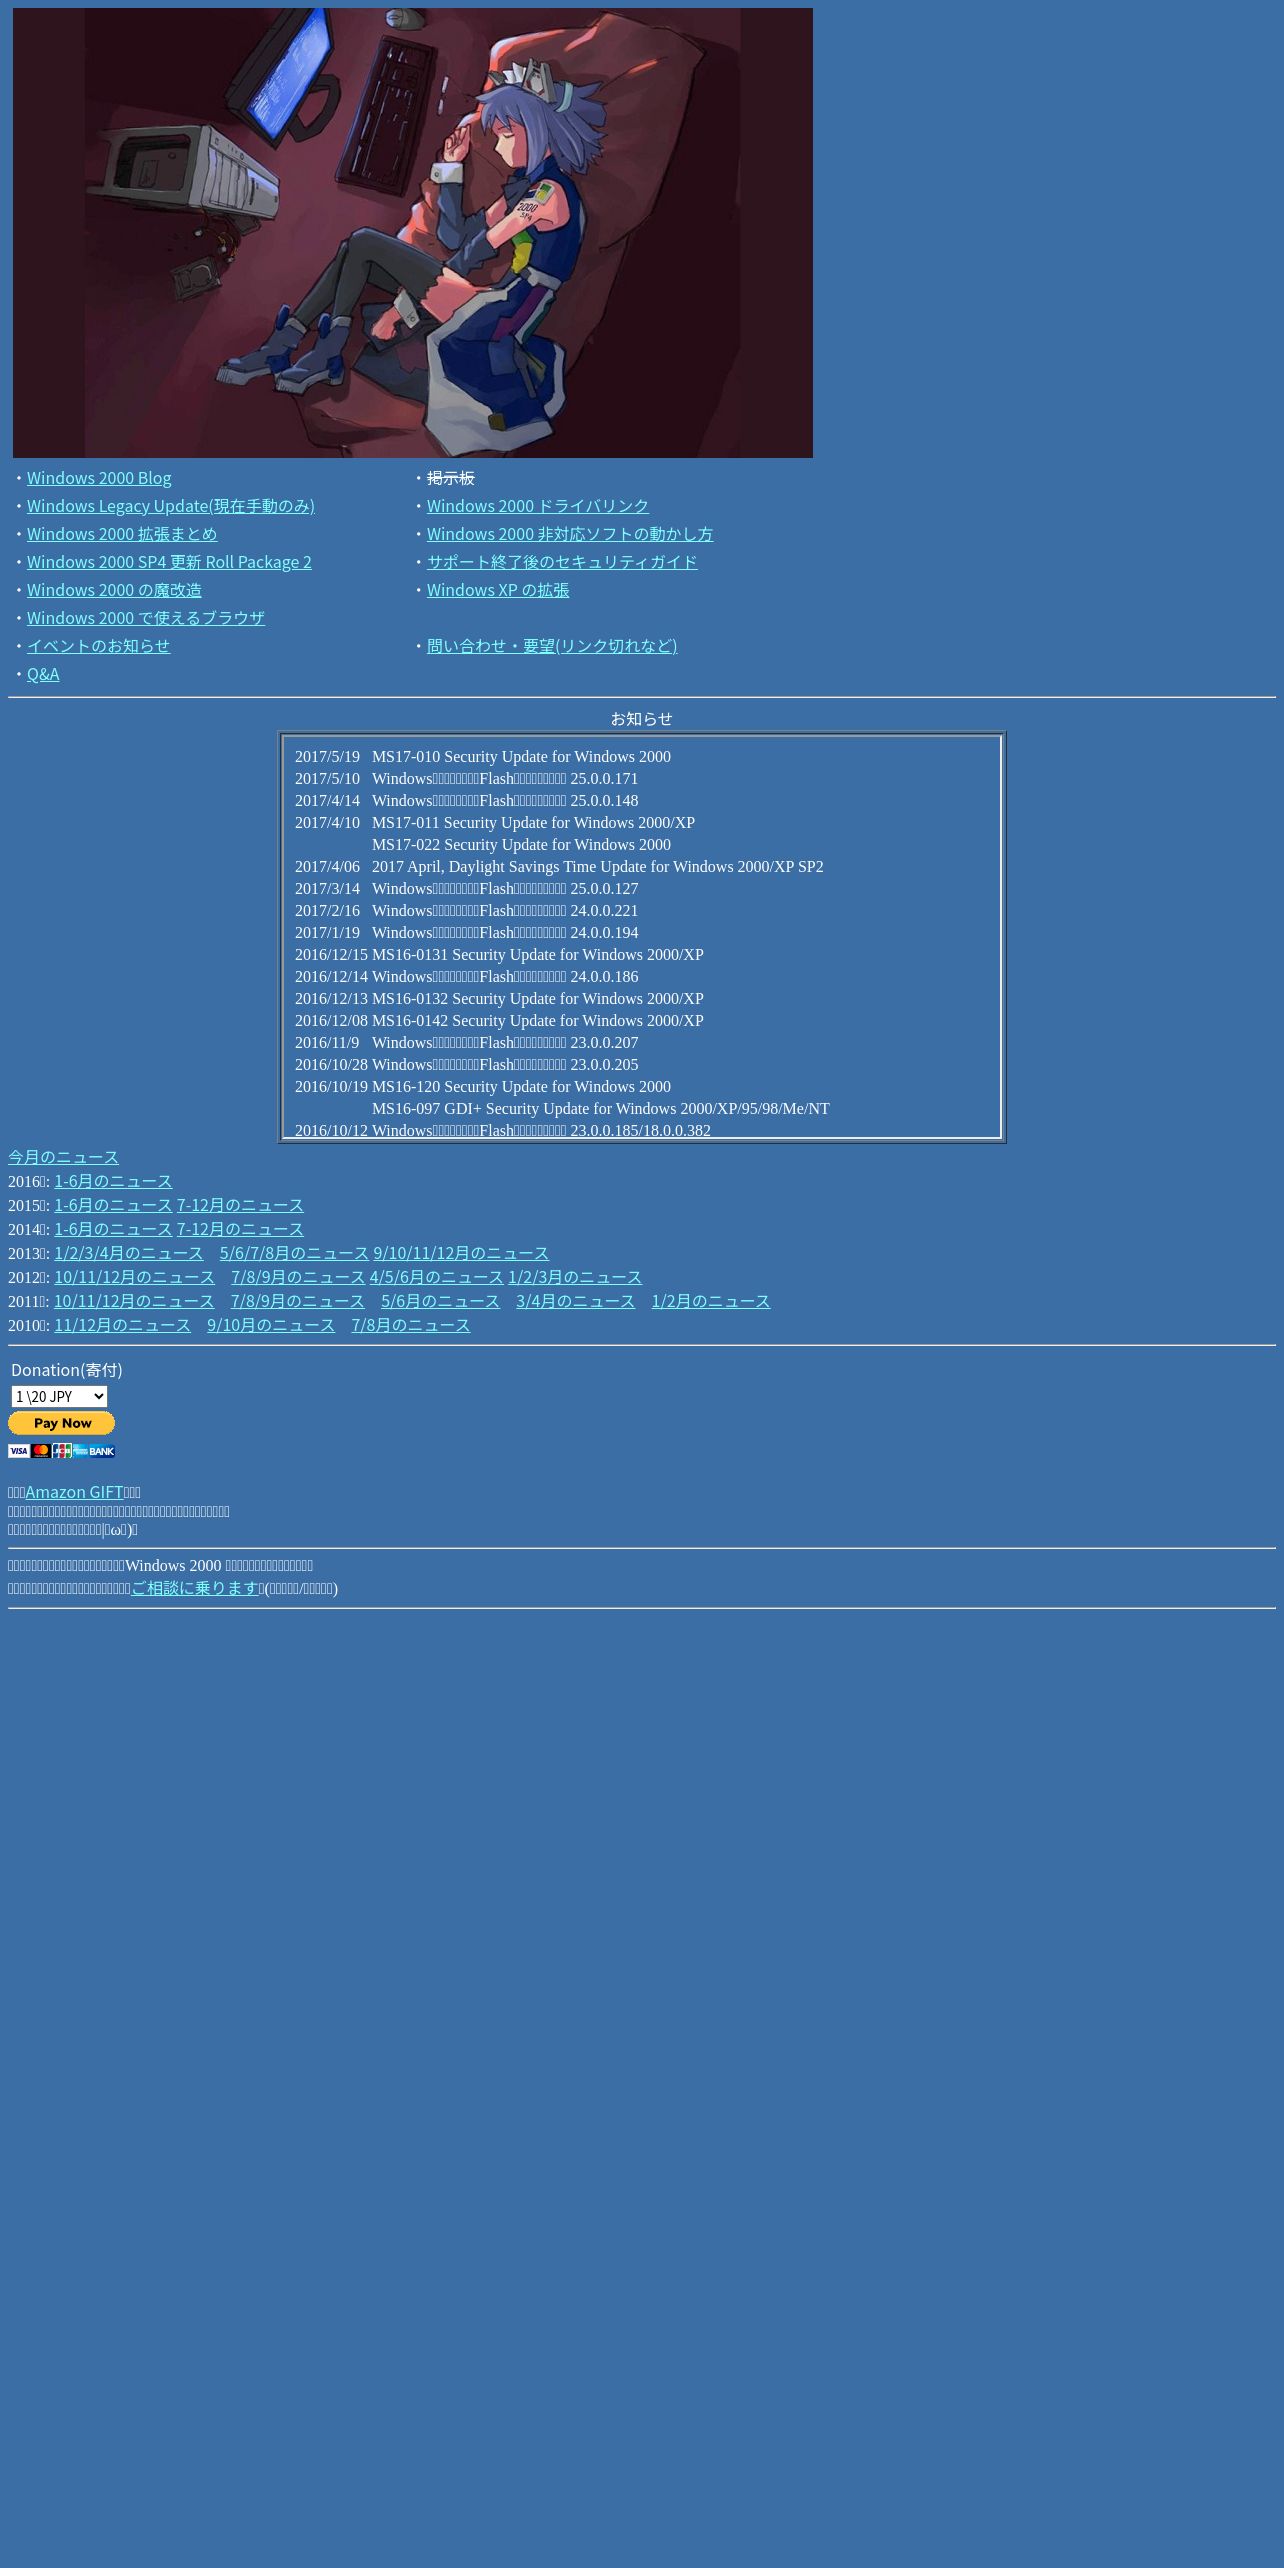Open サポート終了後のセキュリティガイド link
This screenshot has width=1284, height=2568.
click(562, 562)
